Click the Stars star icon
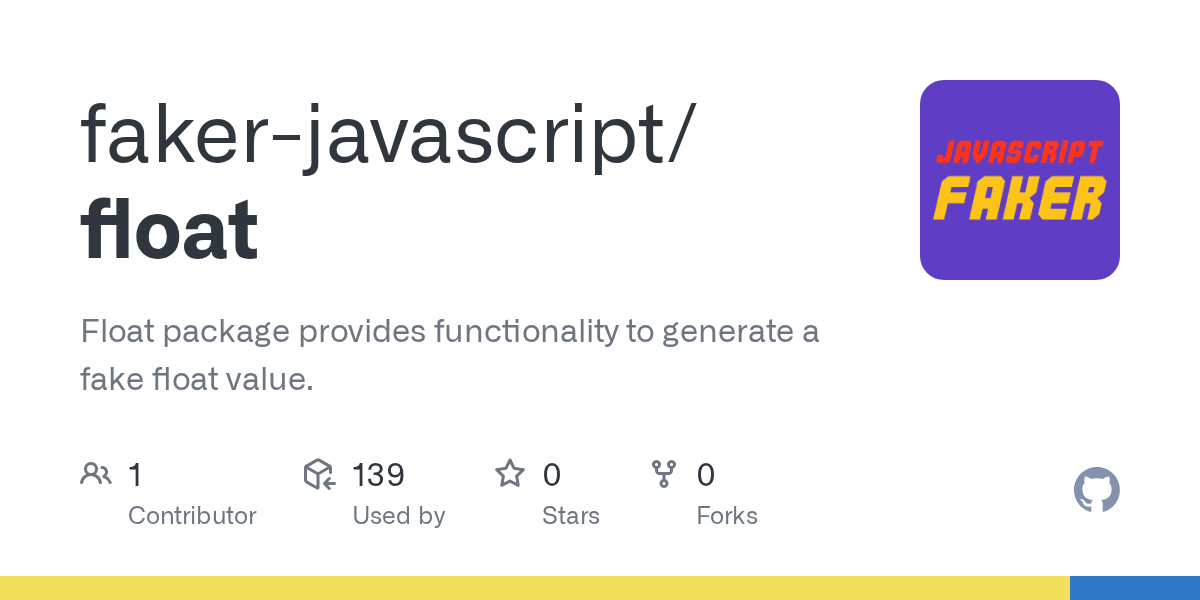 tap(510, 474)
